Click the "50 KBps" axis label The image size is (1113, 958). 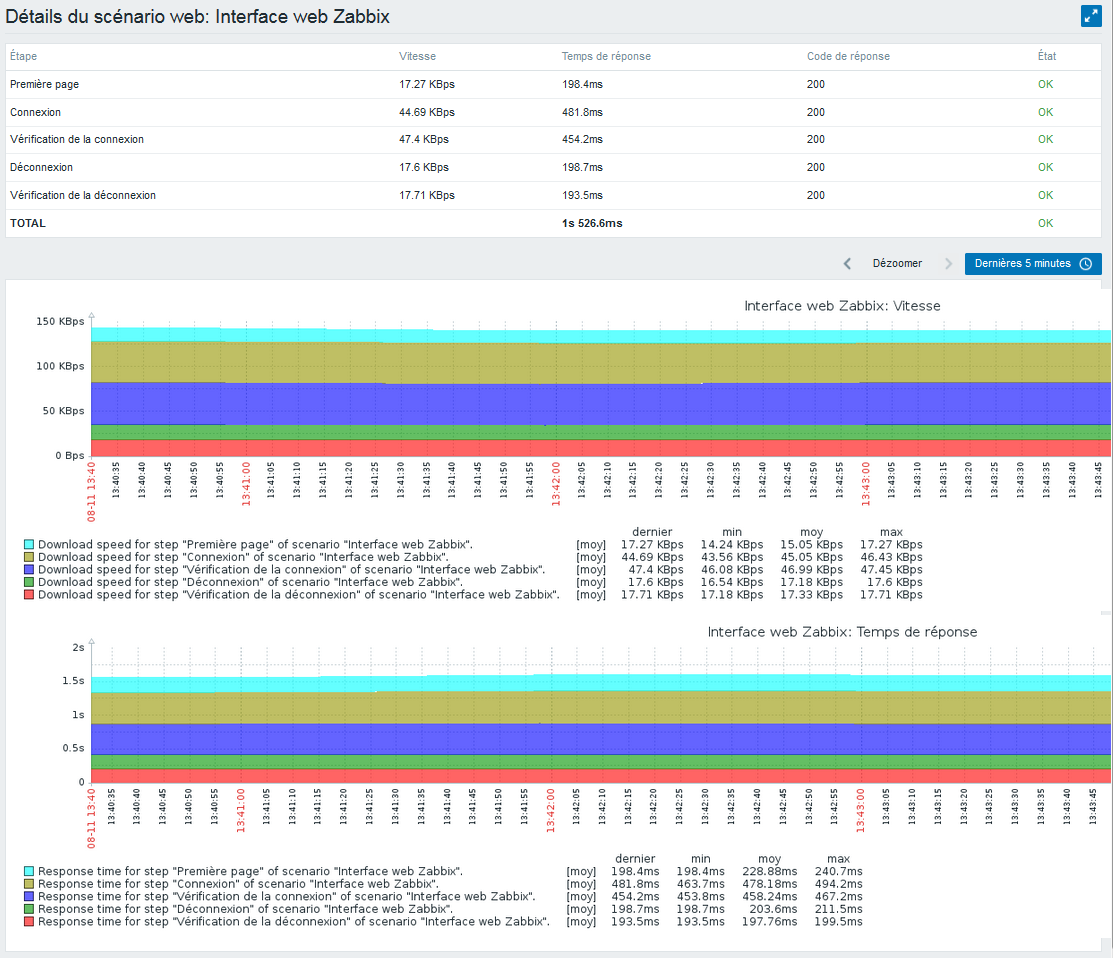click(63, 411)
